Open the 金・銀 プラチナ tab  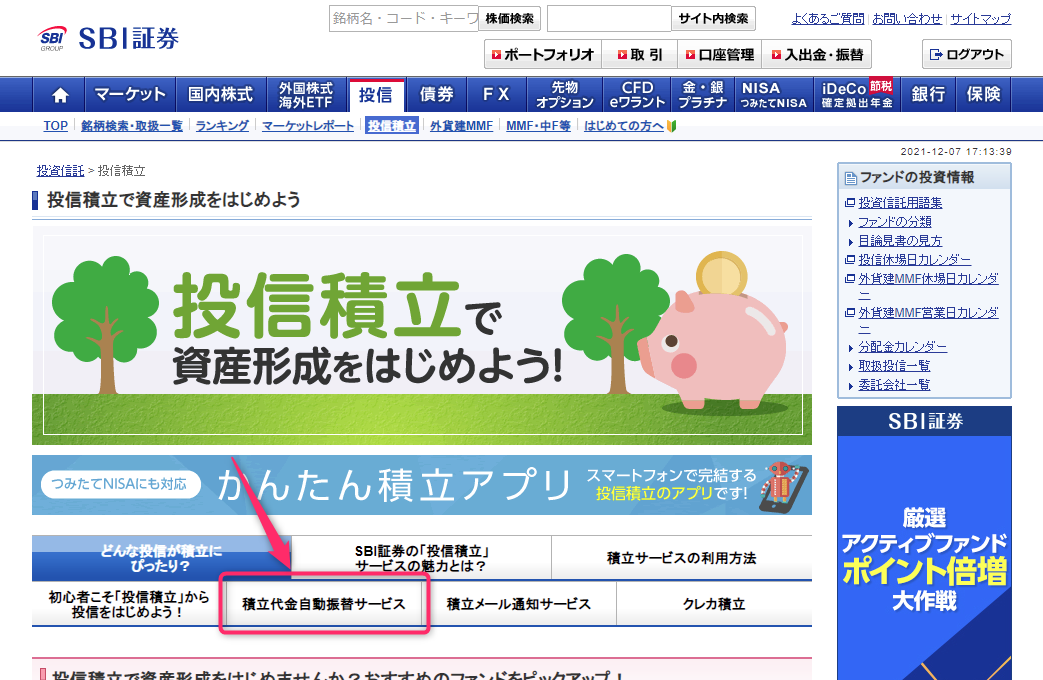point(703,95)
